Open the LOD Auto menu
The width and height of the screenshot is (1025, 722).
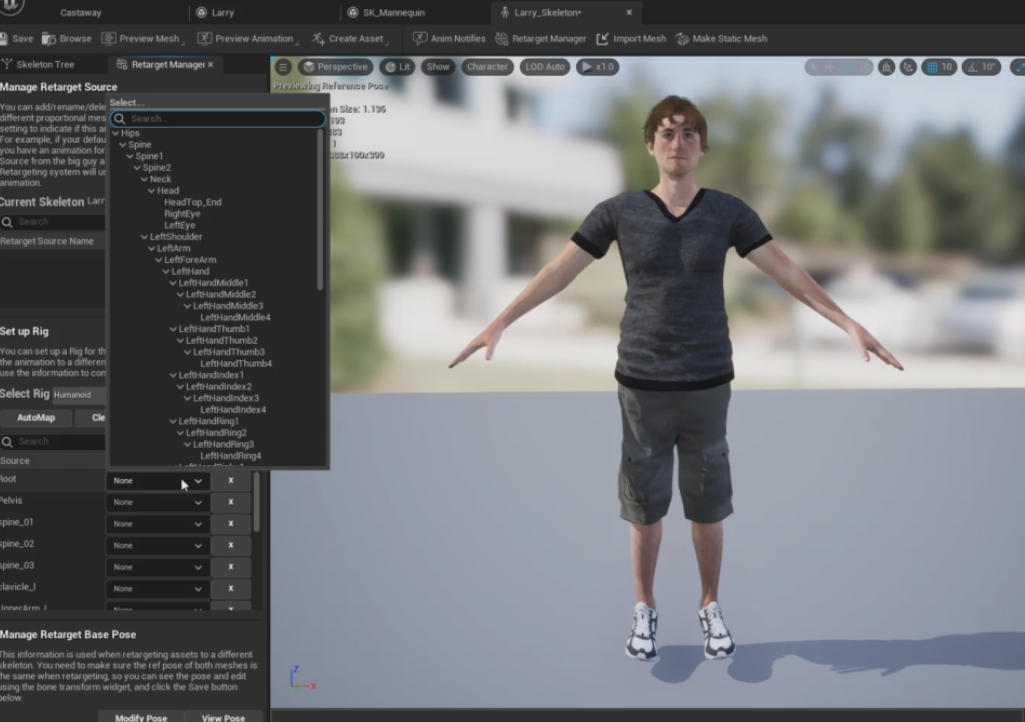(x=545, y=67)
